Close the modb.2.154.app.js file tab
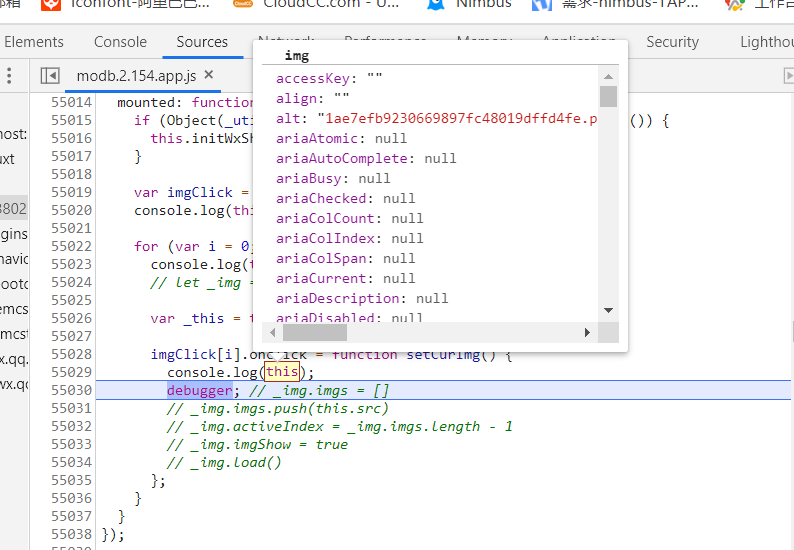 click(209, 75)
